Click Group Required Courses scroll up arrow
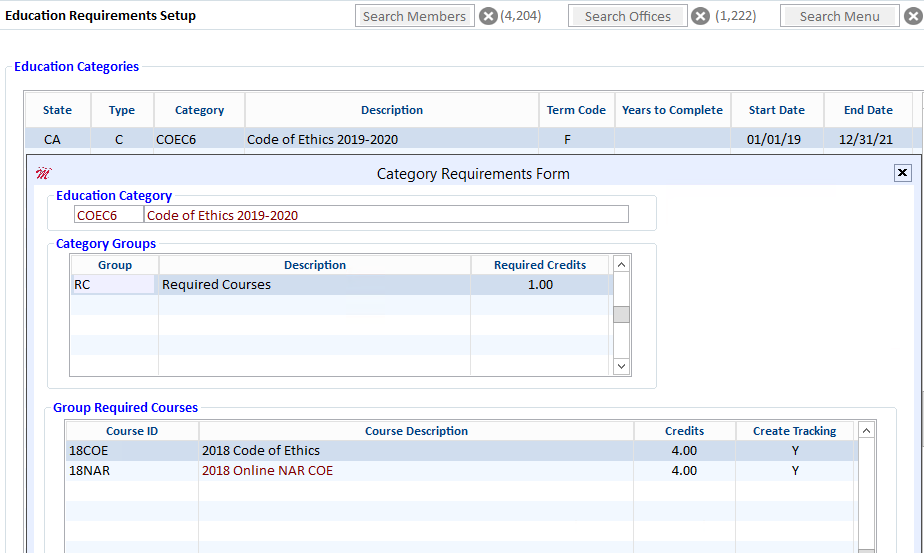 coord(866,431)
